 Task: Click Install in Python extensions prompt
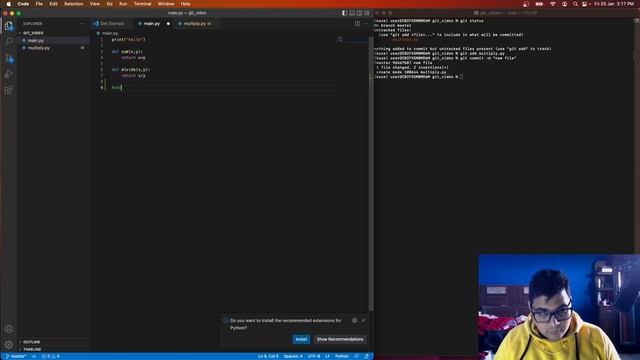301,339
